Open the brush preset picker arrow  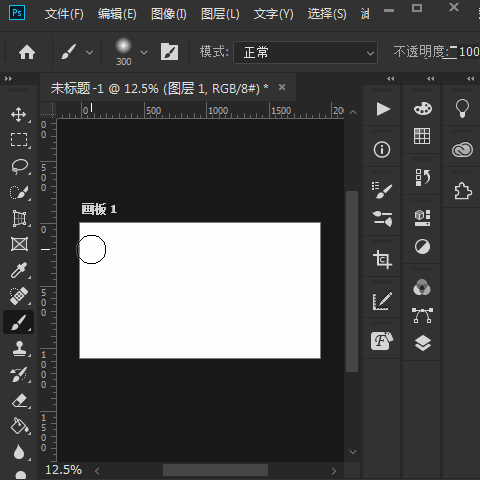144,52
